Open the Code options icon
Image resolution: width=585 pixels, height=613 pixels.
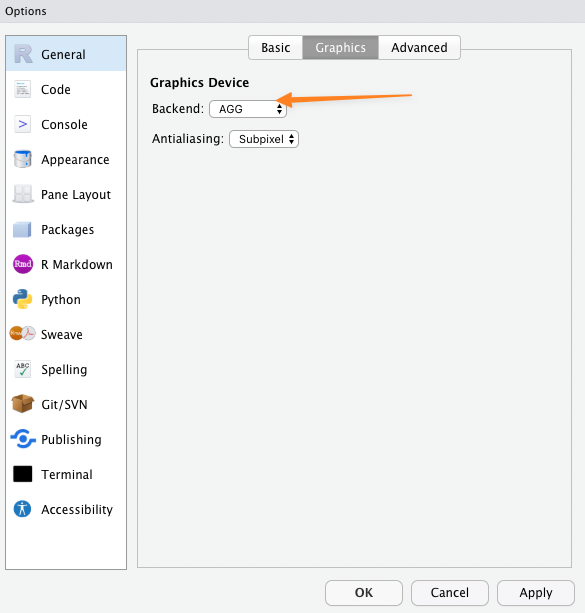tap(22, 89)
